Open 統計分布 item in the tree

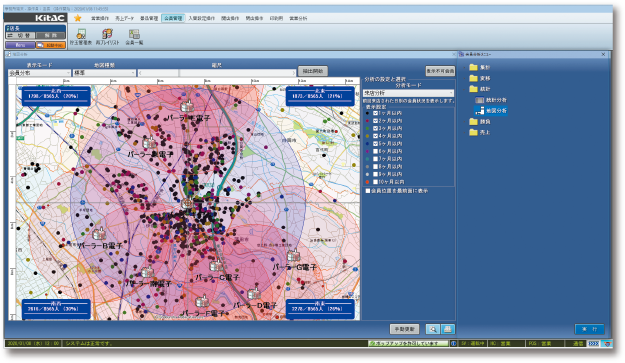[x=491, y=100]
